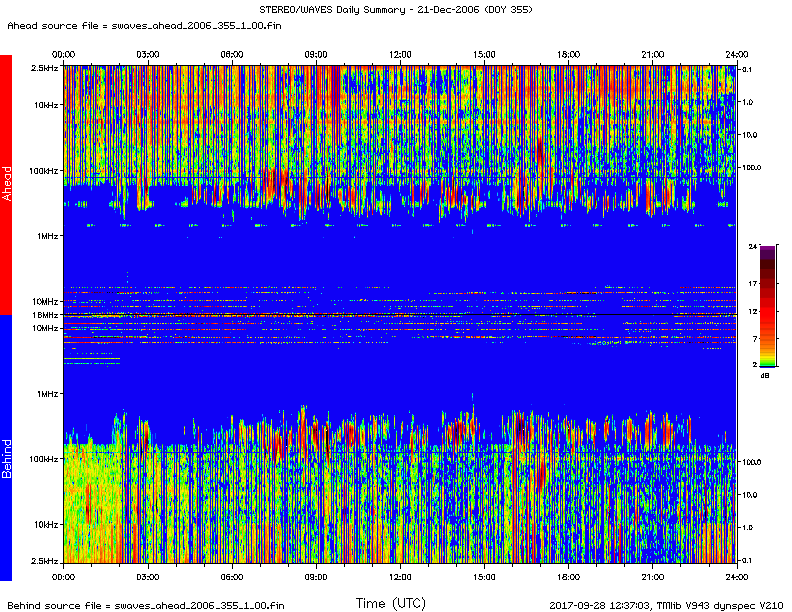
Task: Select the 'Ahead source file' caption text
Action: click(144, 26)
